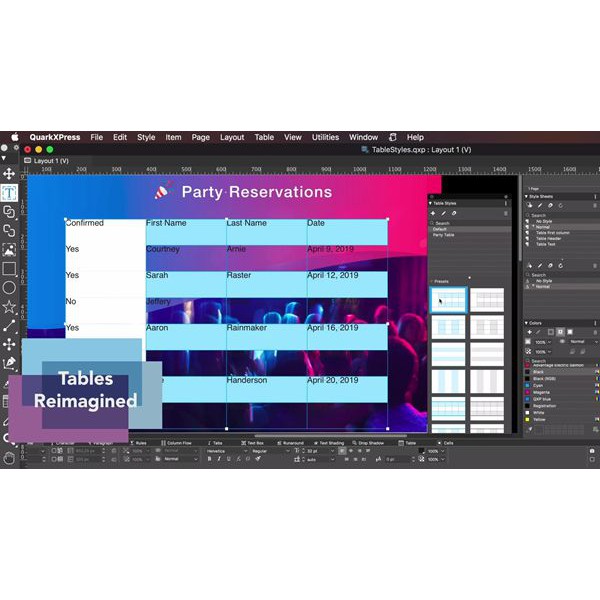Collapse the Presets section

coord(432,281)
